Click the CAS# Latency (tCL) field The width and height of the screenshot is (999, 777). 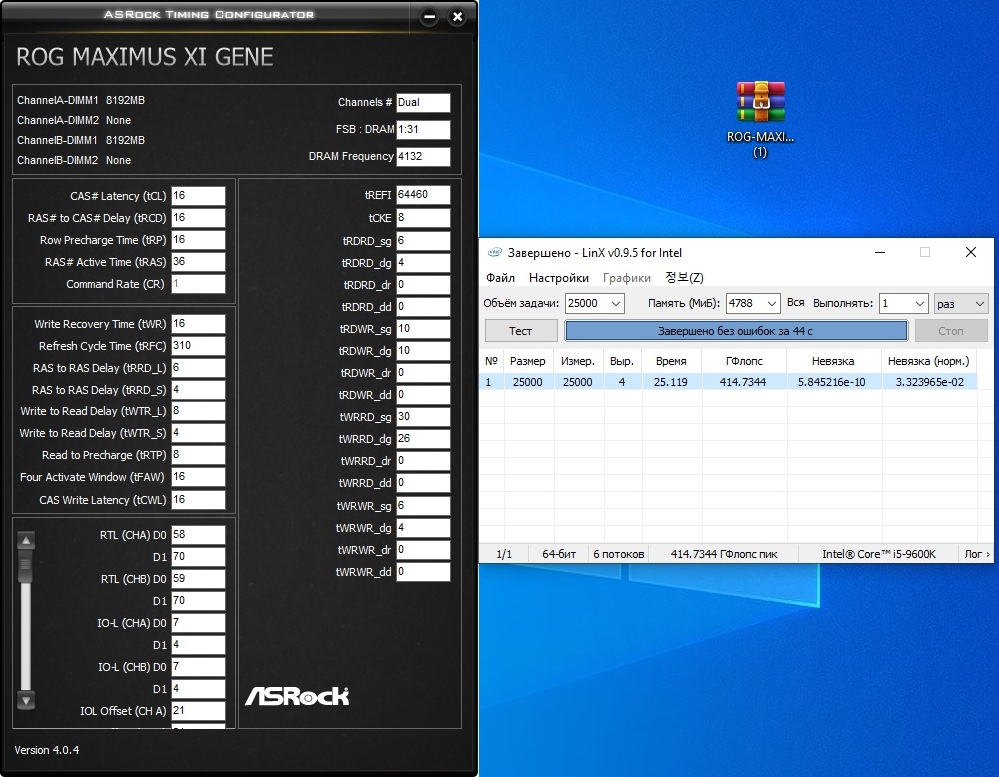(x=198, y=196)
